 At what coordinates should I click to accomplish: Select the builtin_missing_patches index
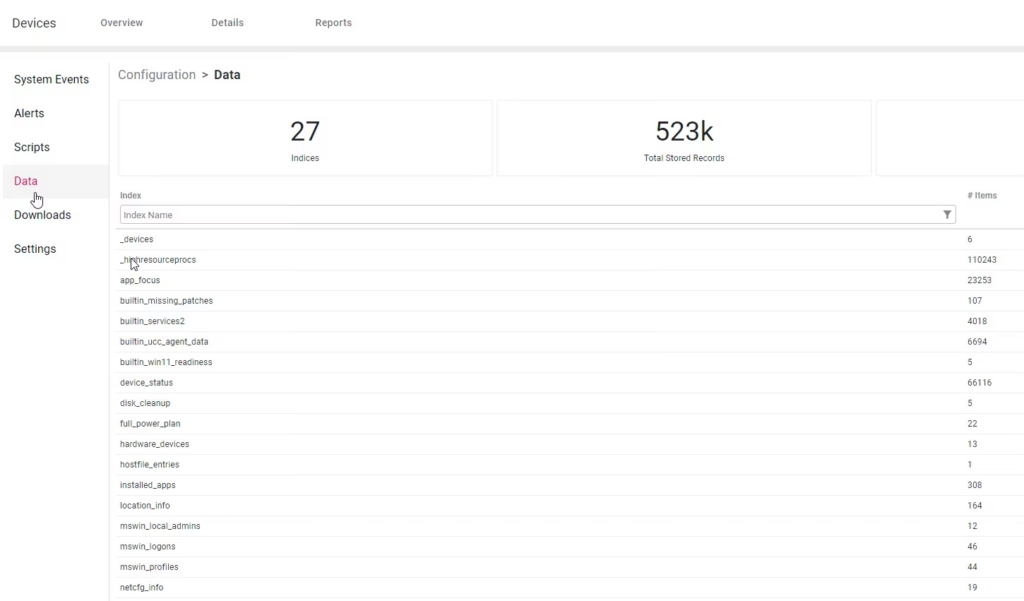click(x=166, y=301)
